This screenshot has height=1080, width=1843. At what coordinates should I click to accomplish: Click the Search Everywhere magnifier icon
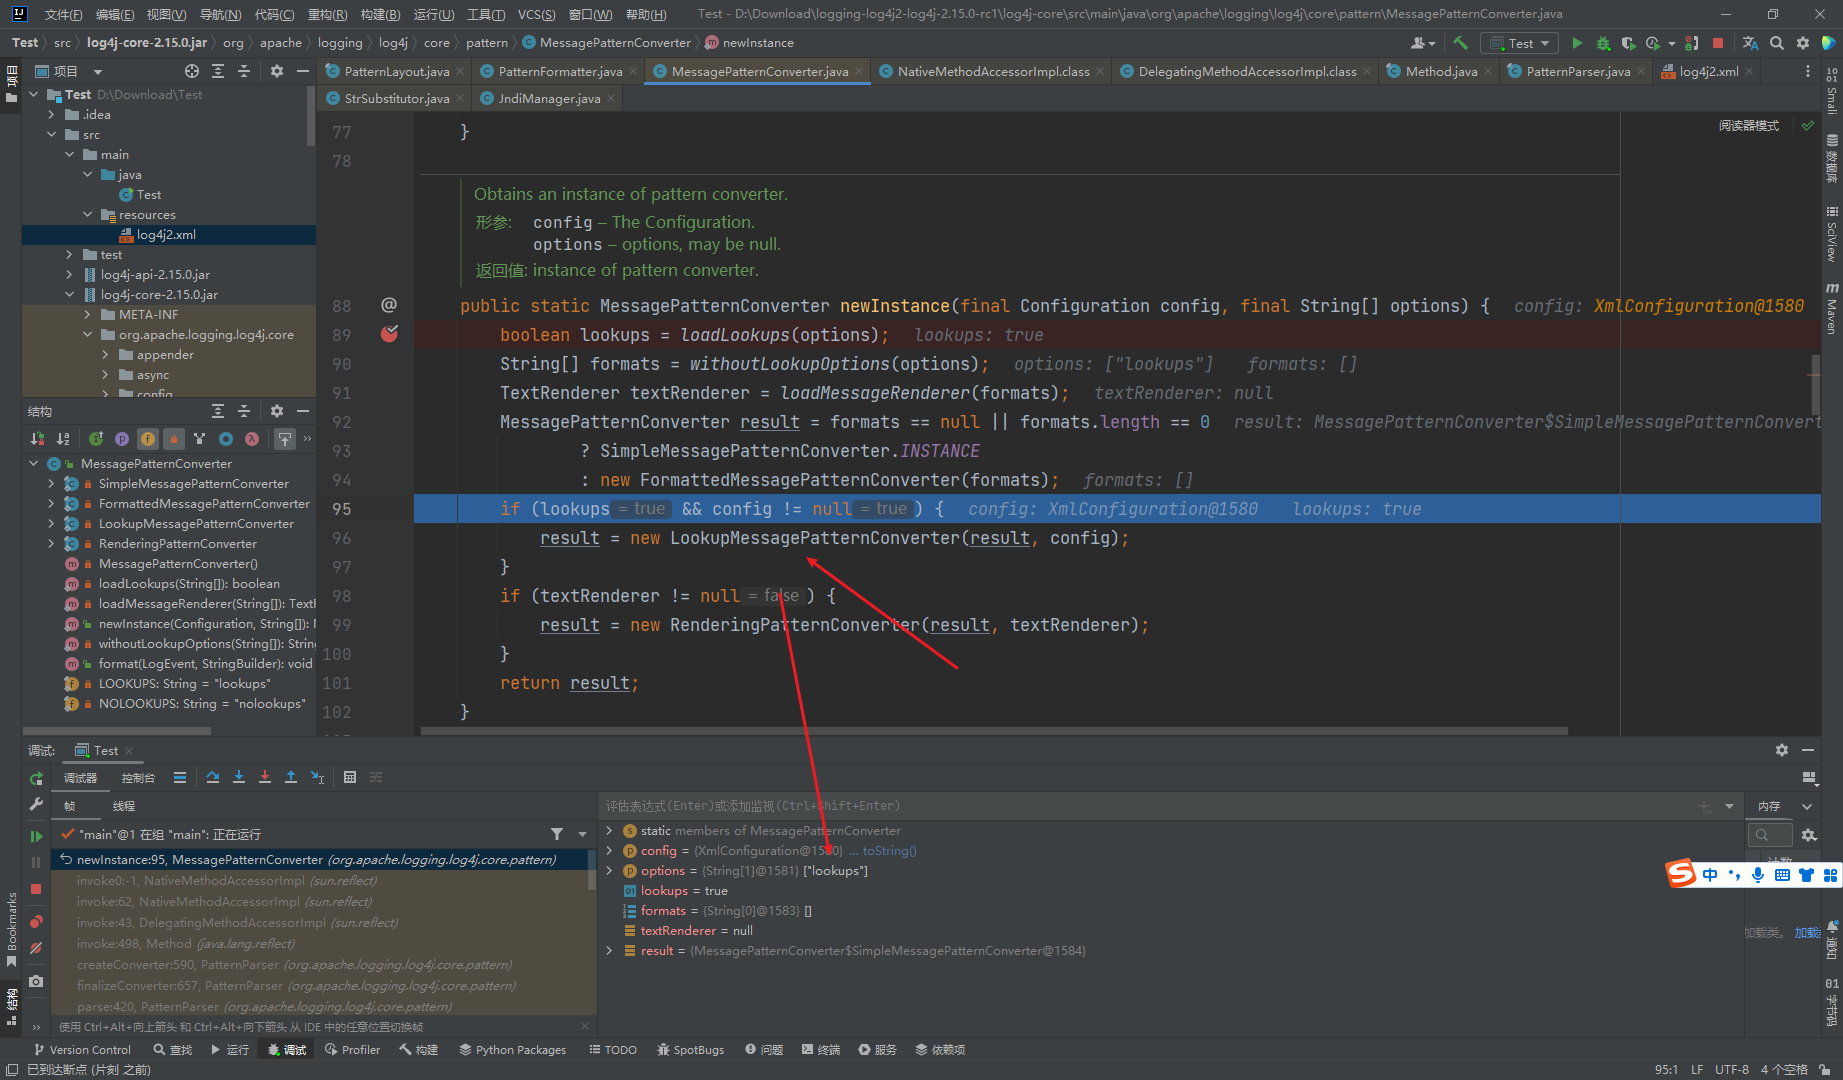[1777, 43]
